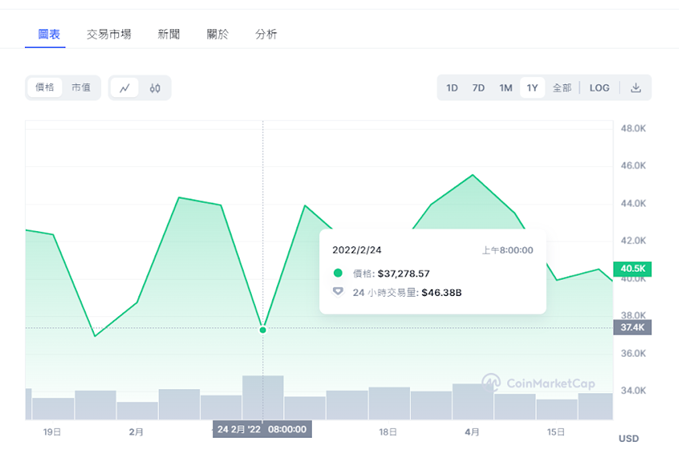Click the 40.5K current price label
The height and width of the screenshot is (450, 679).
[x=632, y=269]
